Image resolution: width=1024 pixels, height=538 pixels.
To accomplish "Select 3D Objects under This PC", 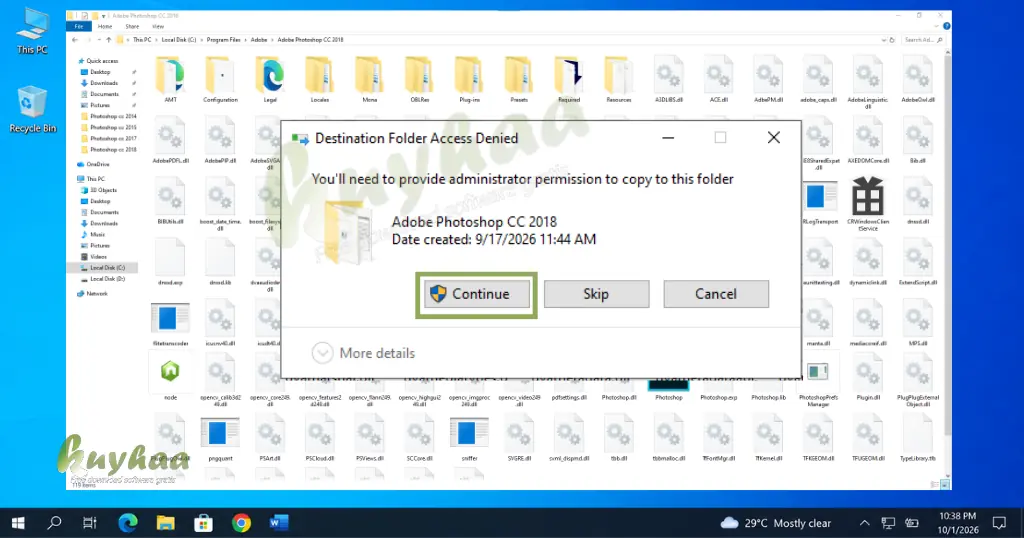I will [103, 190].
